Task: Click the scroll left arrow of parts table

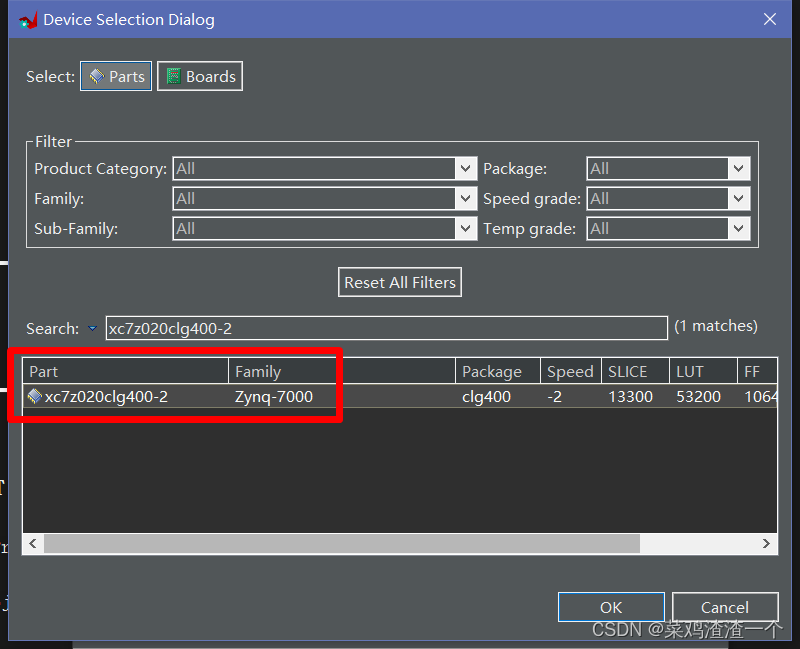Action: point(33,543)
